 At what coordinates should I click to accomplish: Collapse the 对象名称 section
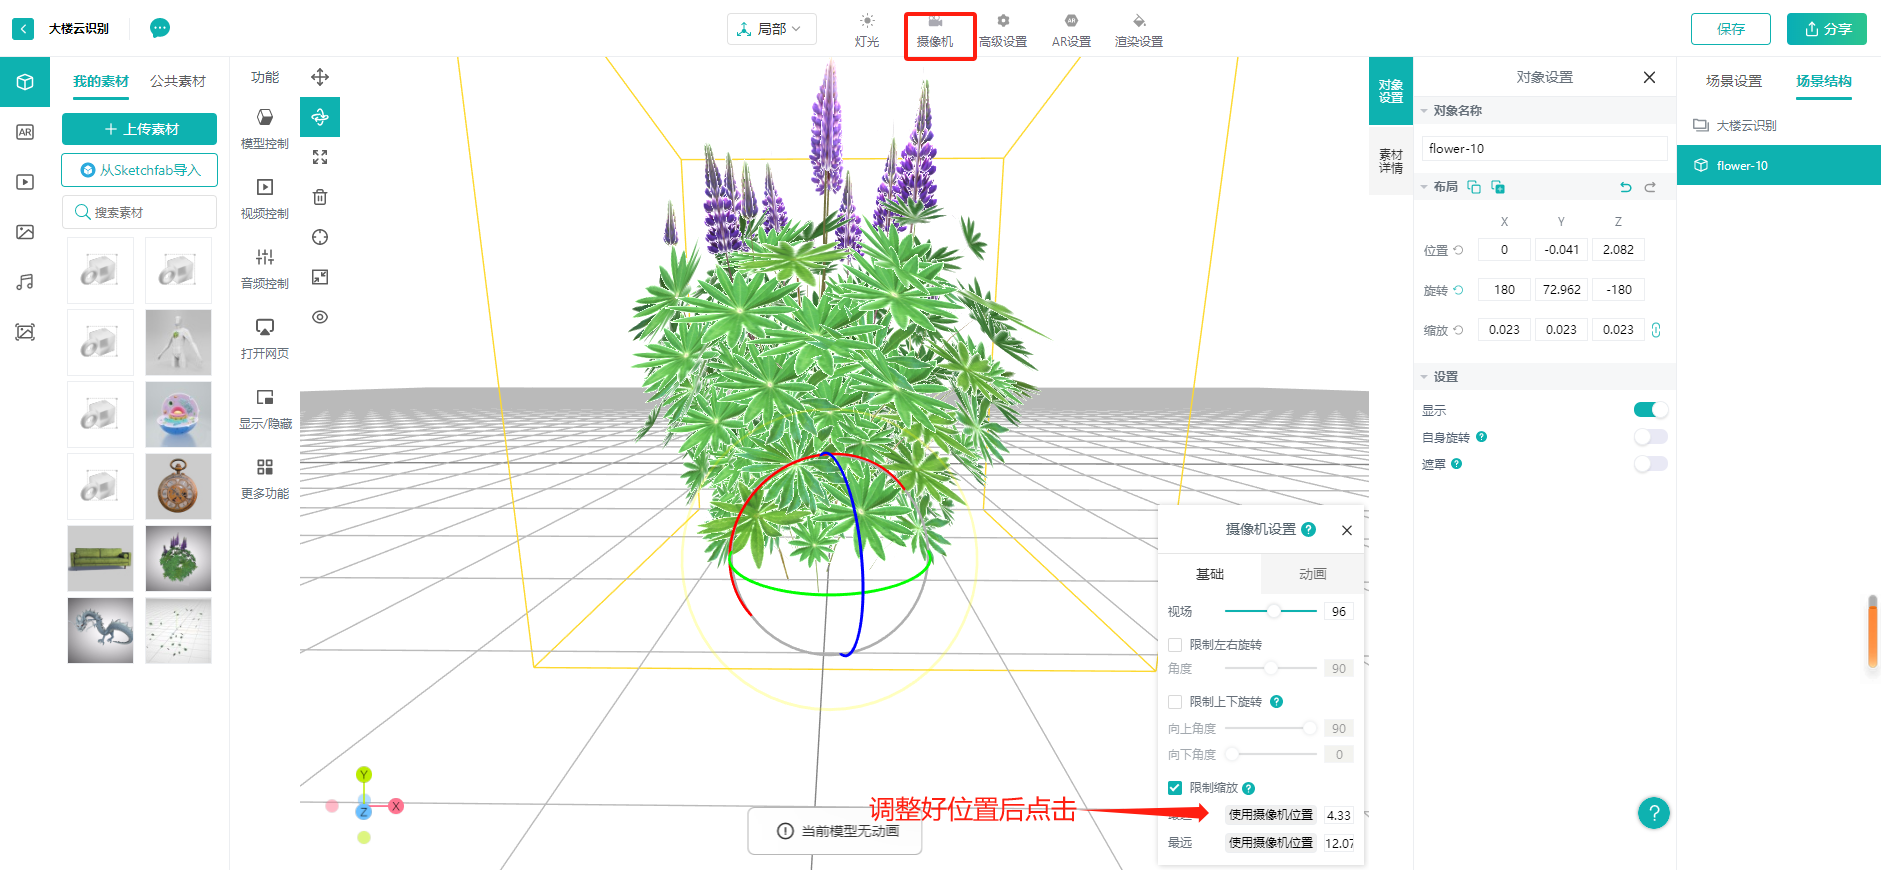pyautogui.click(x=1424, y=111)
